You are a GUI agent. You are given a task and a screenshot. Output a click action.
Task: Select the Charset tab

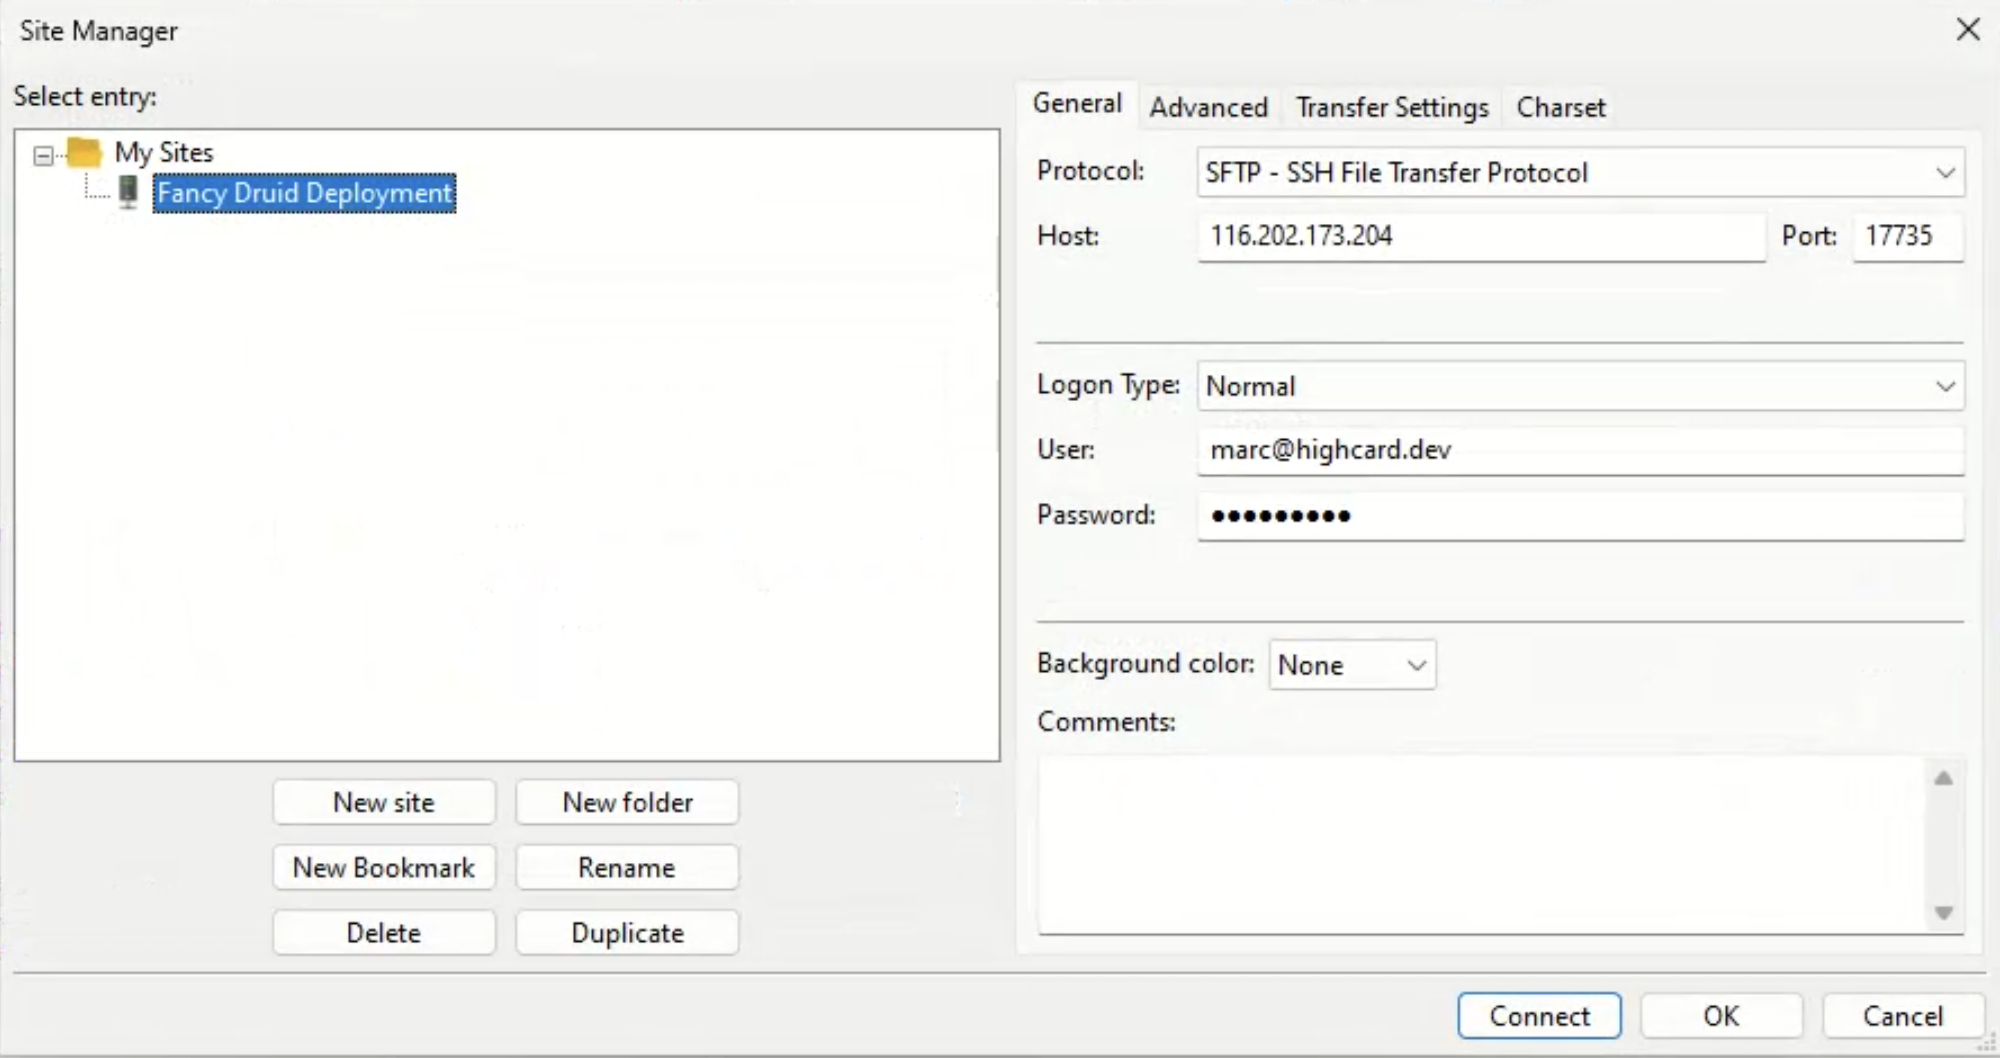(x=1560, y=107)
